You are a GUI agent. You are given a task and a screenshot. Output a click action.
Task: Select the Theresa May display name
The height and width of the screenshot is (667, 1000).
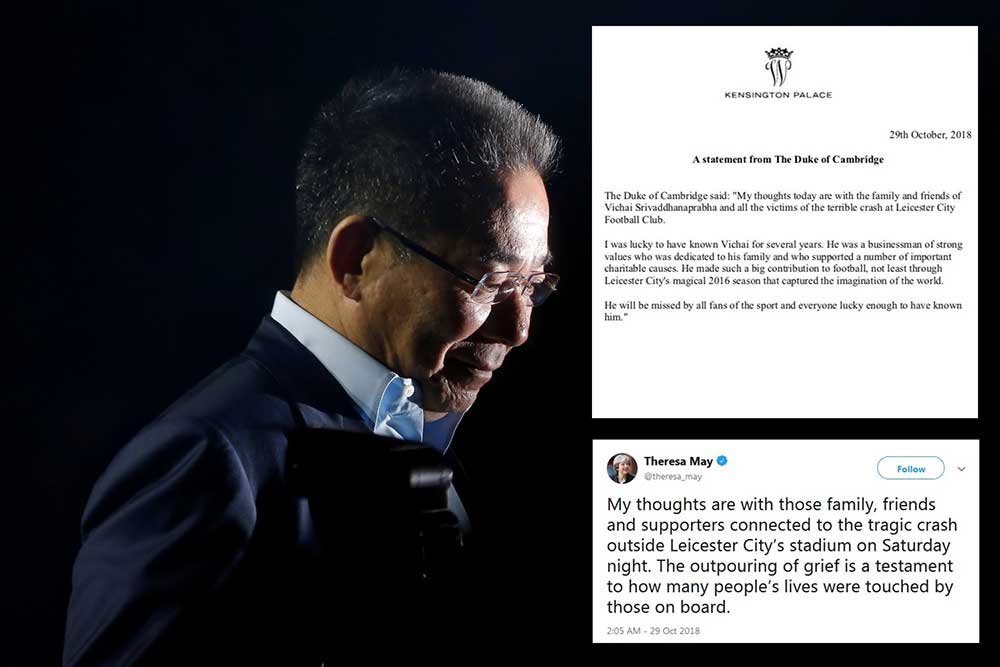tap(678, 460)
